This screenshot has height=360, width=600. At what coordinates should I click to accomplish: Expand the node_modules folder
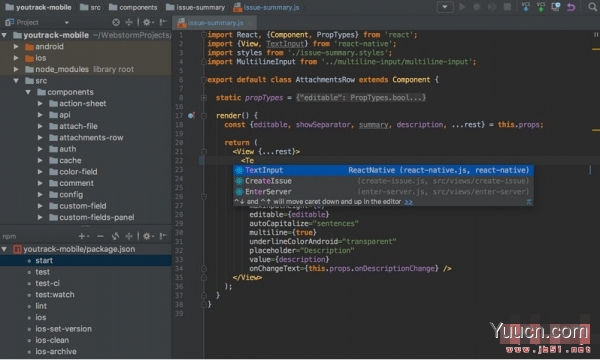16,69
